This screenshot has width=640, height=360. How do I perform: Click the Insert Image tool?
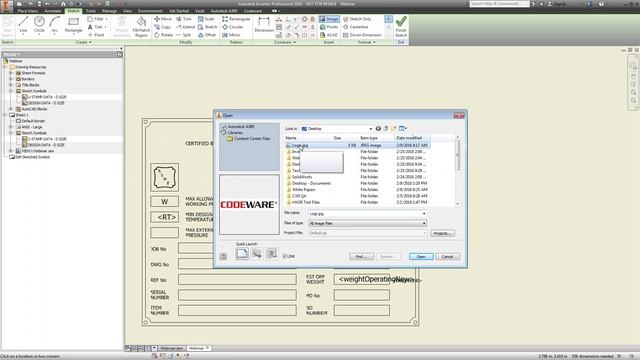pos(329,19)
